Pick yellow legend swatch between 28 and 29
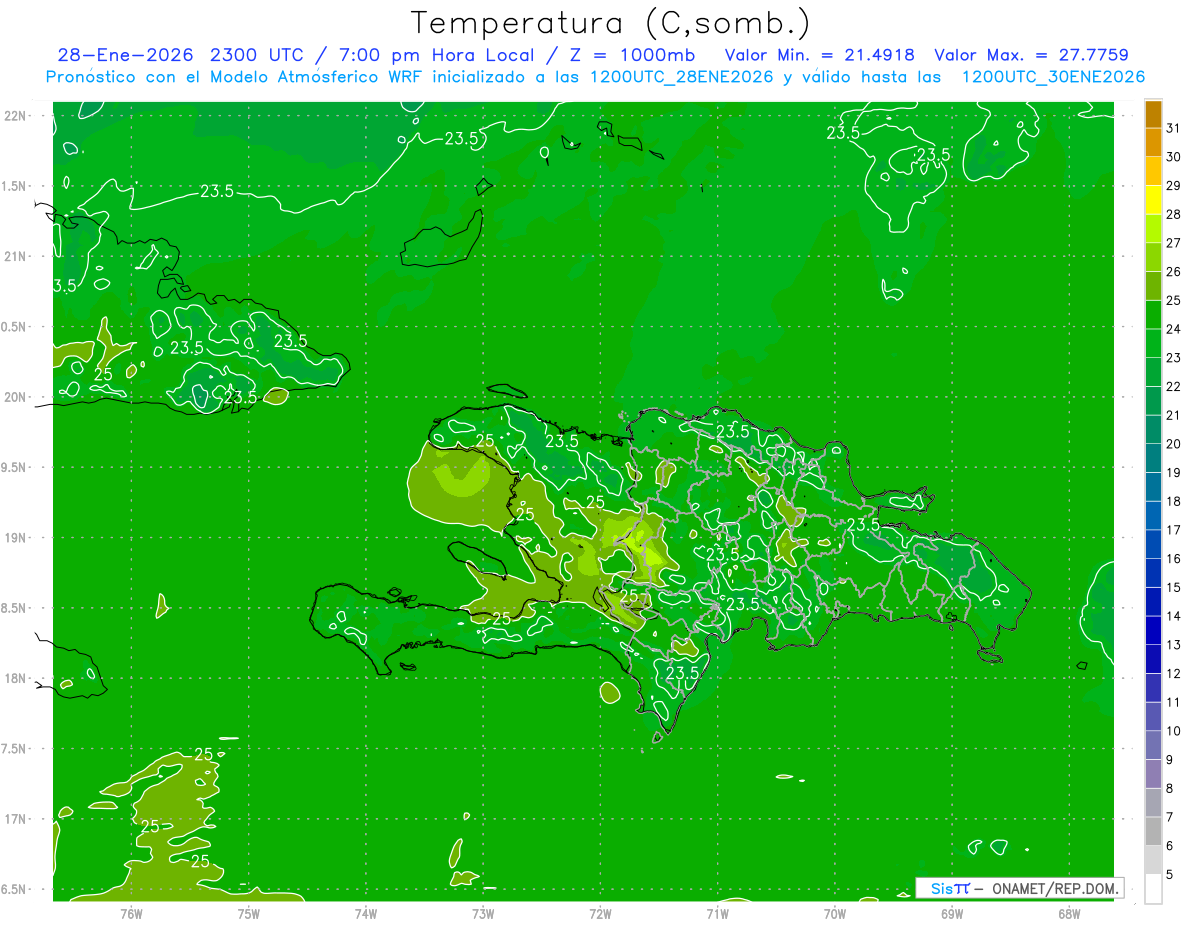The image size is (1200, 927). point(1153,200)
